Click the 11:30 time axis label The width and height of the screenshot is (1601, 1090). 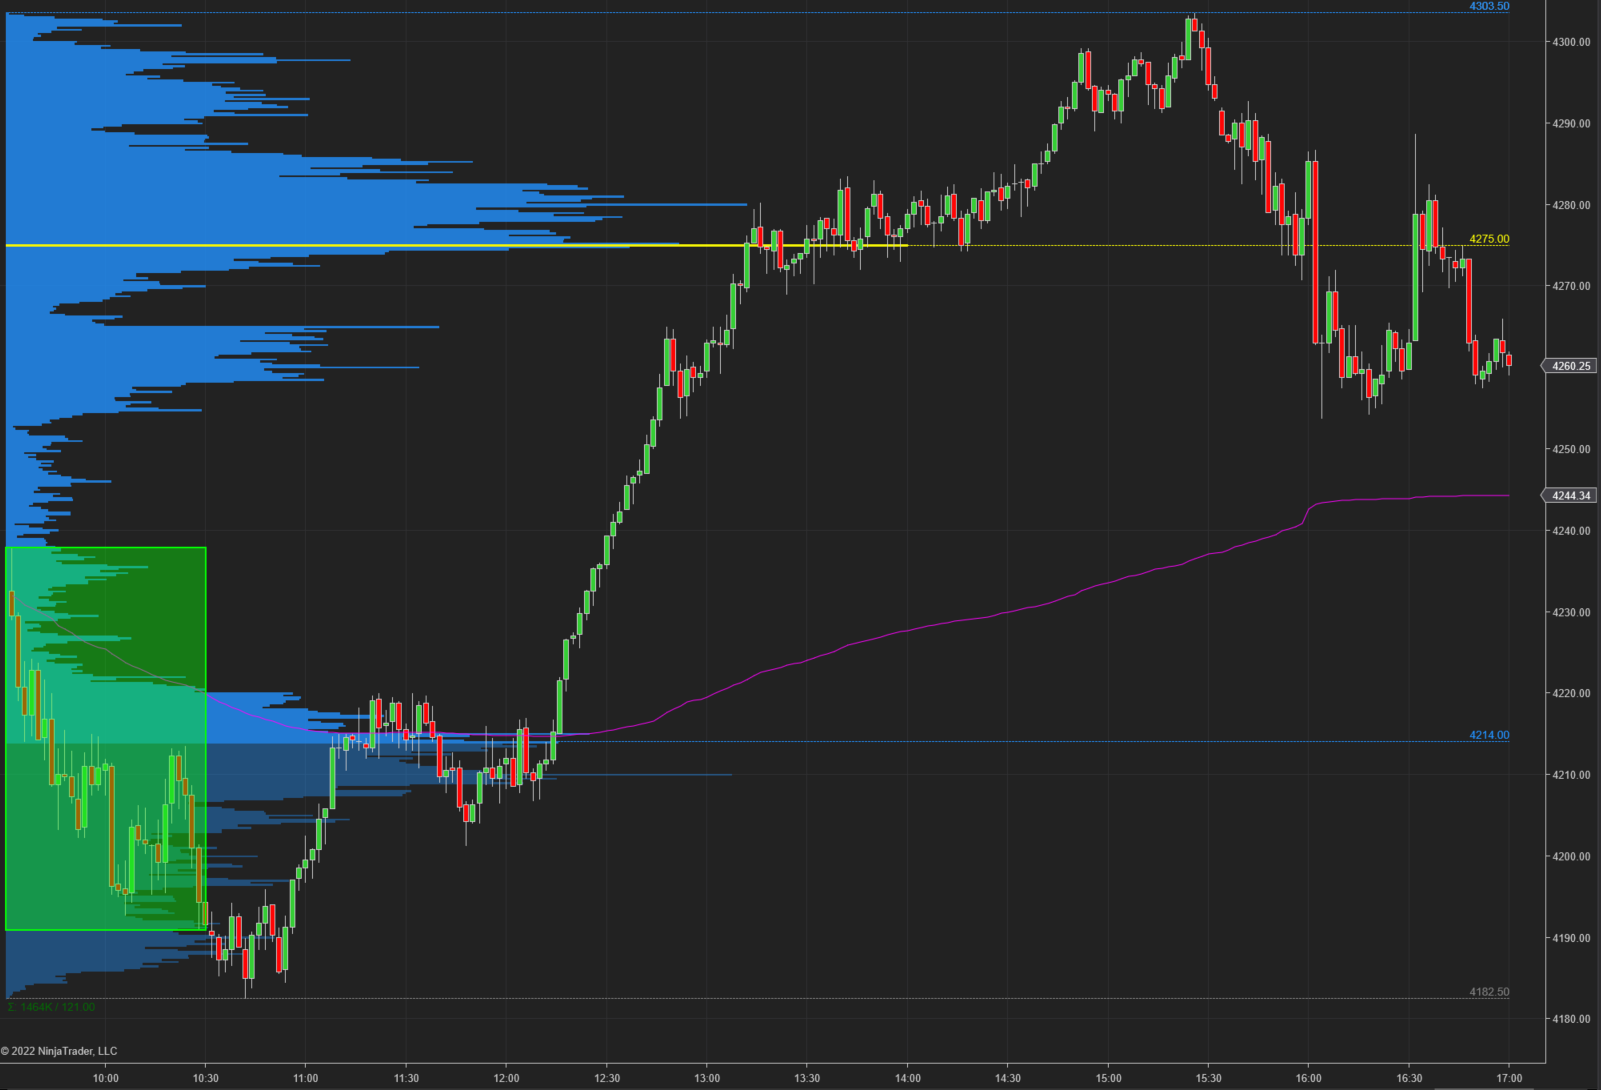406,1078
